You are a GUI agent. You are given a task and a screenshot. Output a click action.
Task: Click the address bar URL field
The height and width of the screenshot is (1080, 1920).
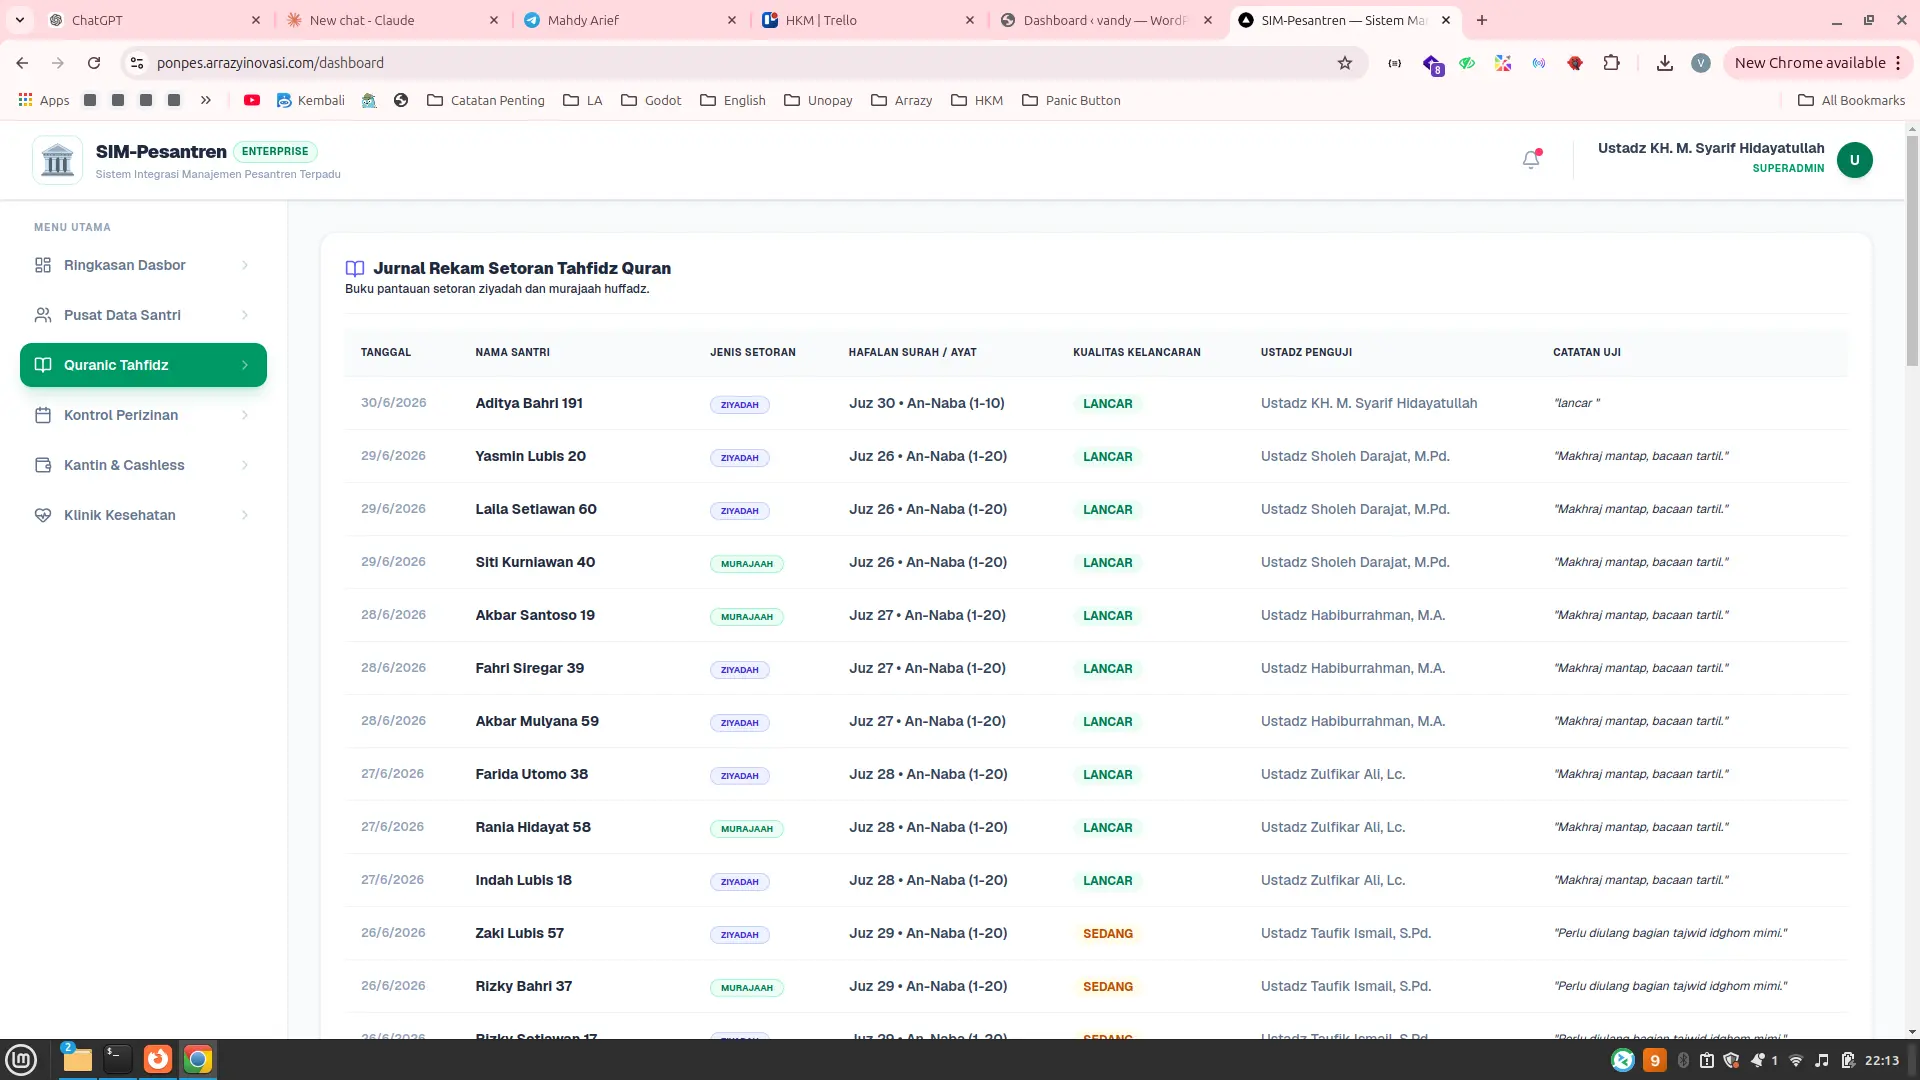point(740,63)
